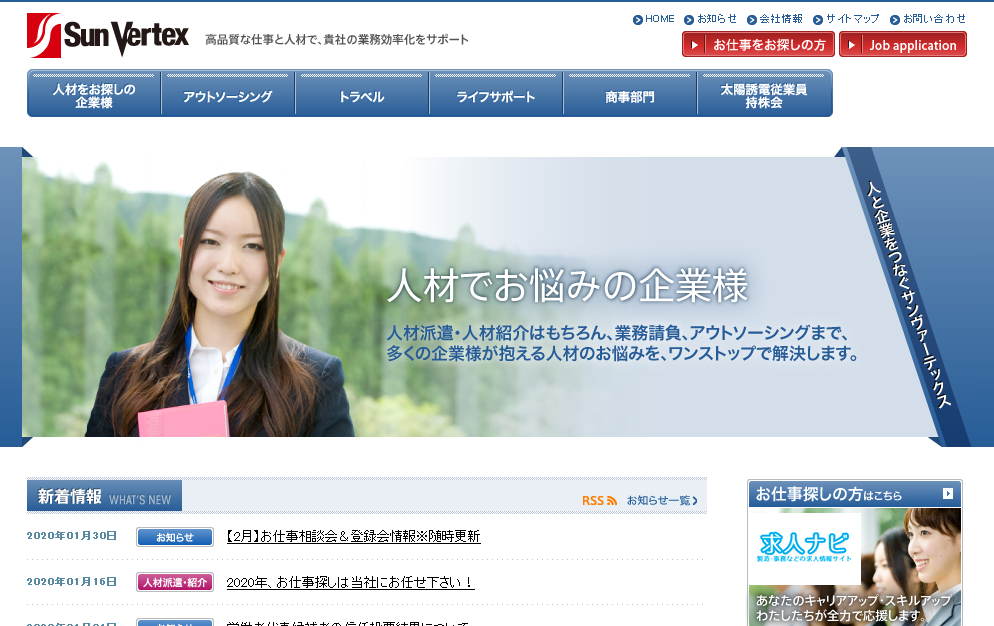The height and width of the screenshot is (626, 994).
Task: Select the アウトソーシング menu tab
Action: [228, 94]
